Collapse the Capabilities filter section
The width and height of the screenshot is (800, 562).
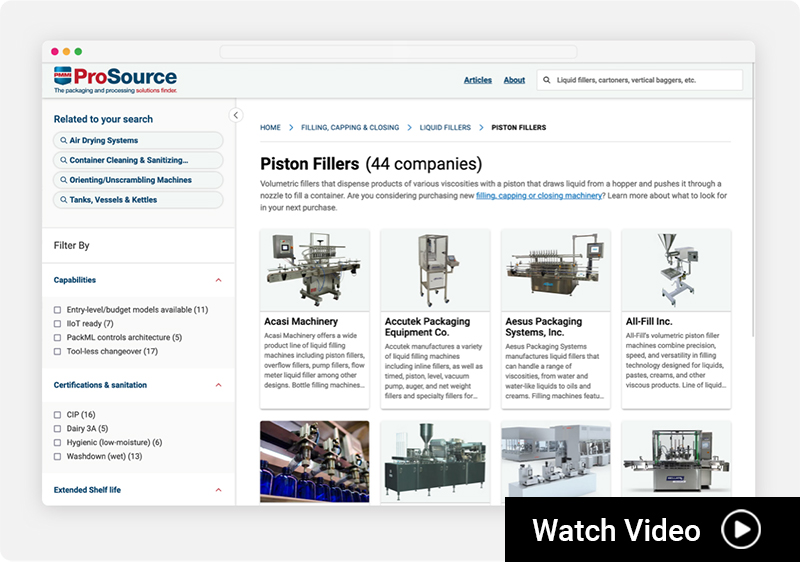pyautogui.click(x=218, y=280)
